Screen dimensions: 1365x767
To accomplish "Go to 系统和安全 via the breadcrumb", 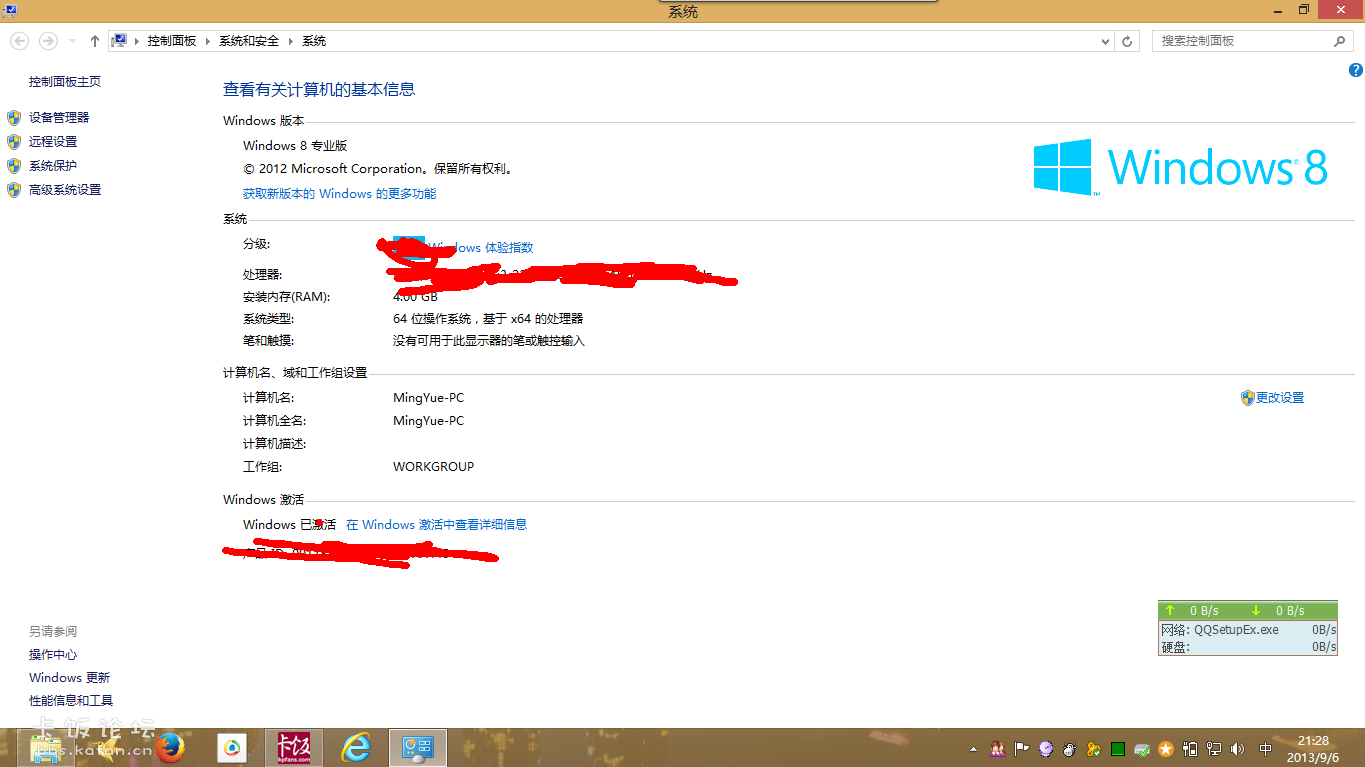I will point(248,40).
